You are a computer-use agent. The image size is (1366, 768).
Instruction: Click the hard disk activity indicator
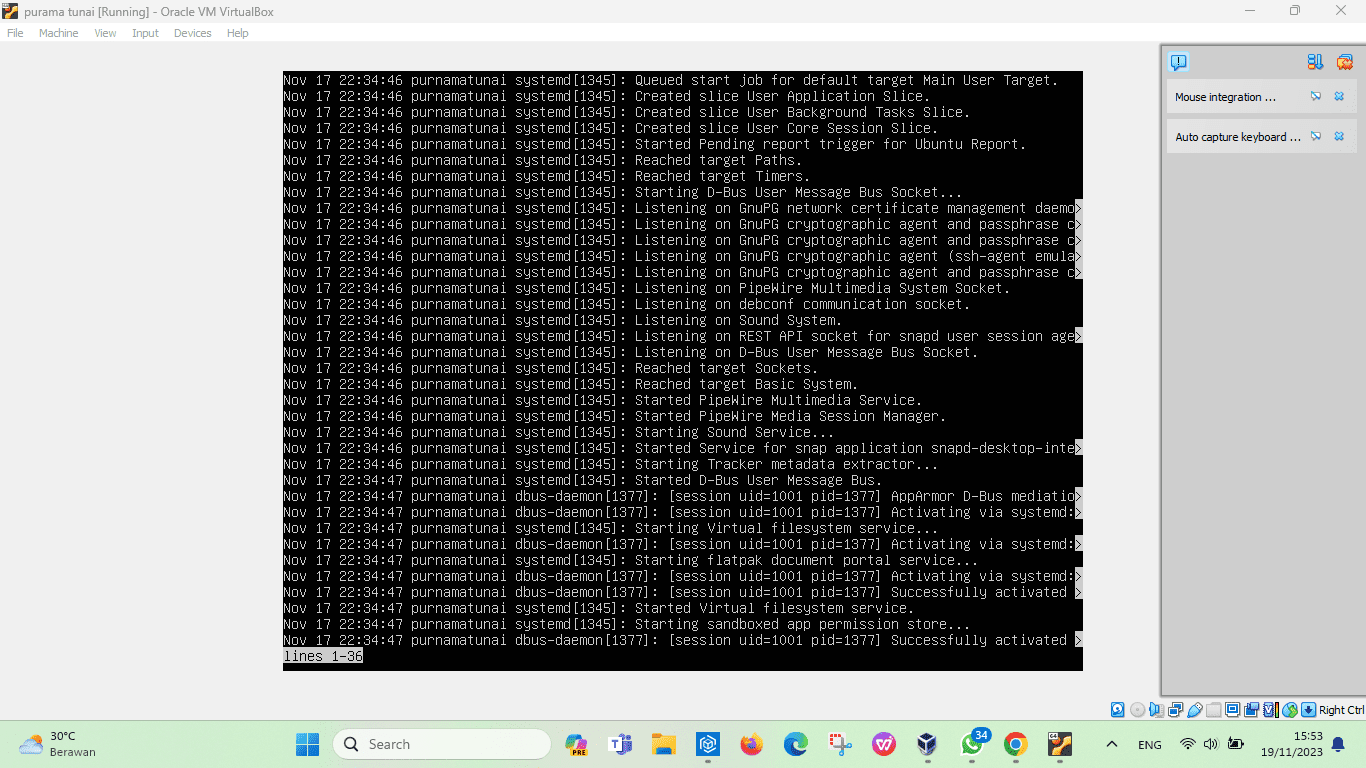[x=1118, y=710]
